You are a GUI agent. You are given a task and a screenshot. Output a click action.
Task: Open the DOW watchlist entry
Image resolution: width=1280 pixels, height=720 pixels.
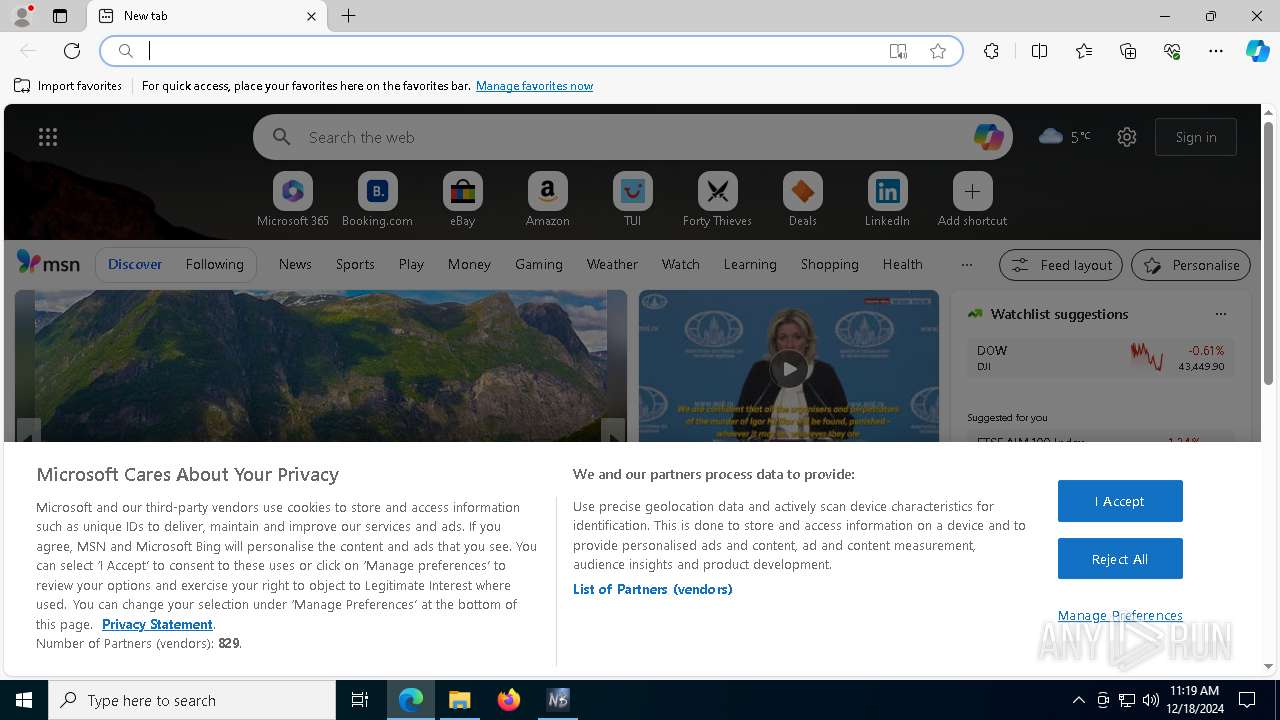pyautogui.click(x=1100, y=358)
